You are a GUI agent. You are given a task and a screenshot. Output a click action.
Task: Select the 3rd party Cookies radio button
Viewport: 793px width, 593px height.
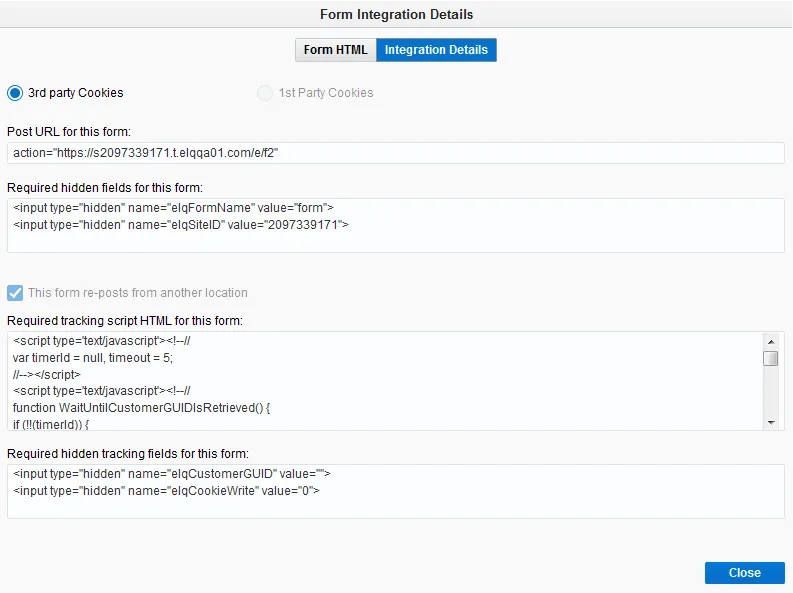click(x=15, y=93)
